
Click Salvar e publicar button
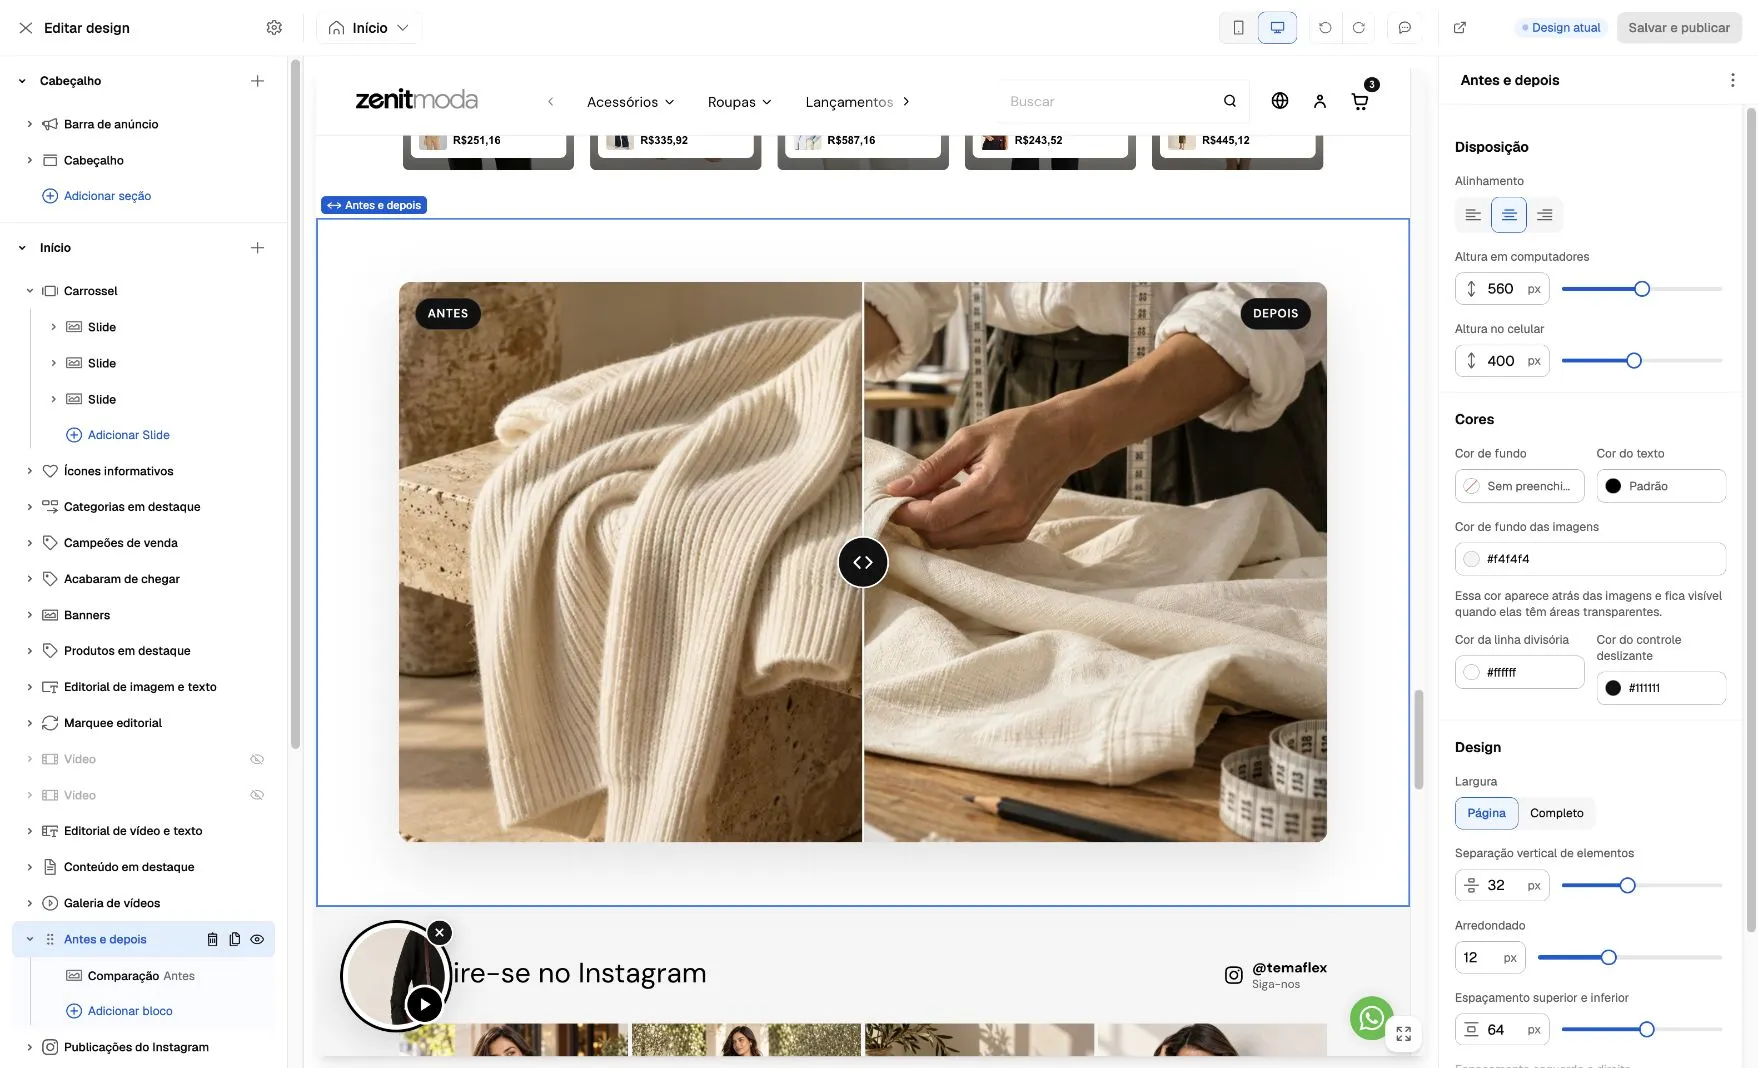pos(1679,28)
